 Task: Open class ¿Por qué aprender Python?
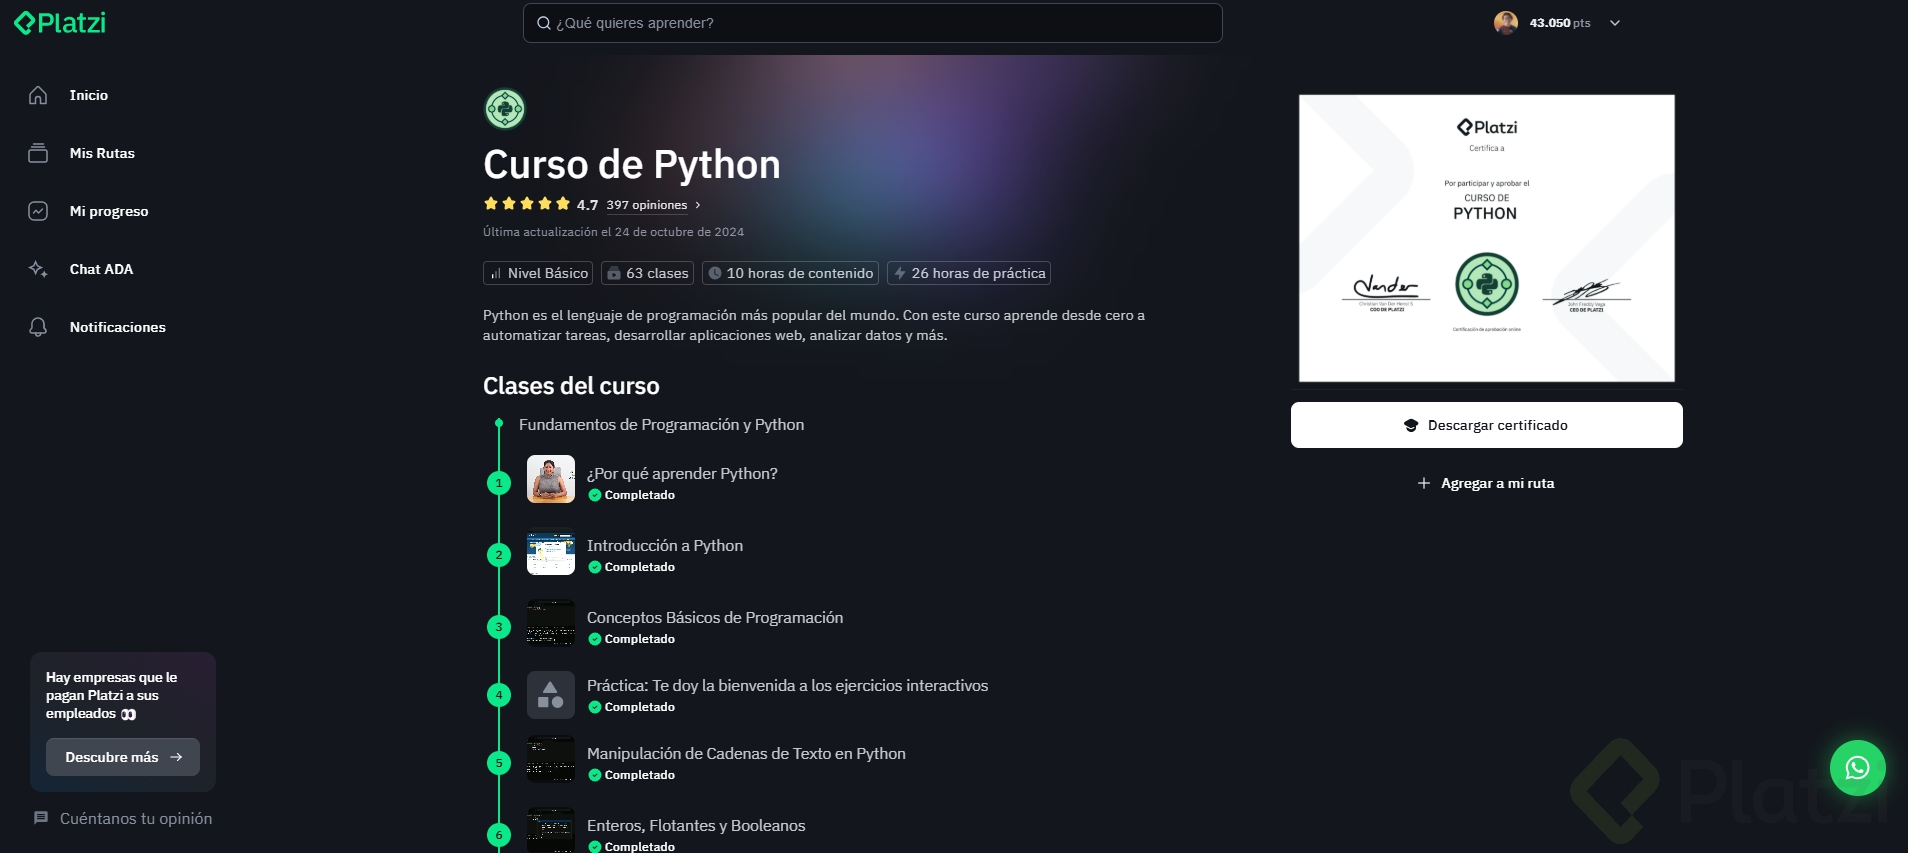(682, 474)
